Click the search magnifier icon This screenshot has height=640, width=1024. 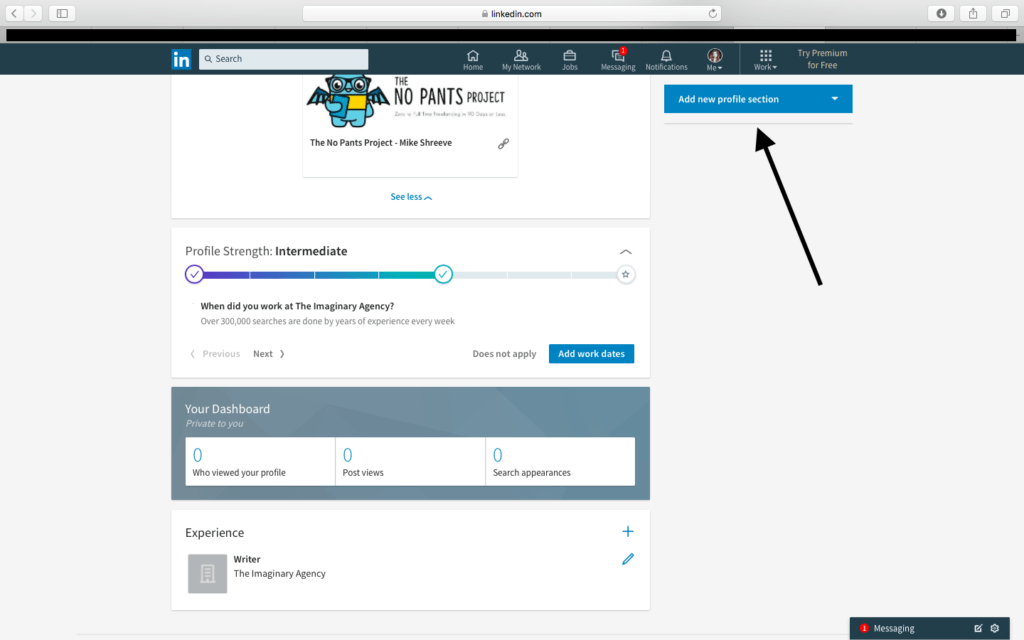(208, 59)
